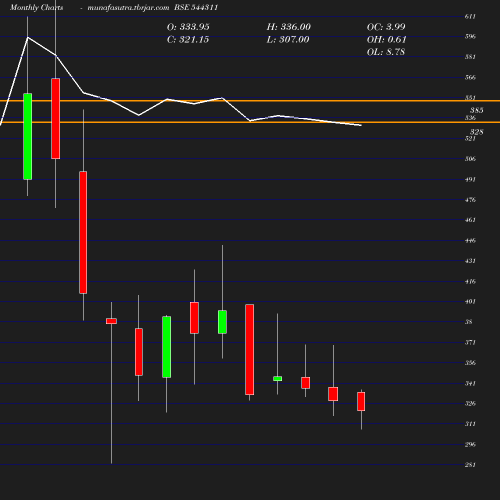The width and height of the screenshot is (500, 500).
Task: Select the 296 price axis label
Action: point(470,444)
